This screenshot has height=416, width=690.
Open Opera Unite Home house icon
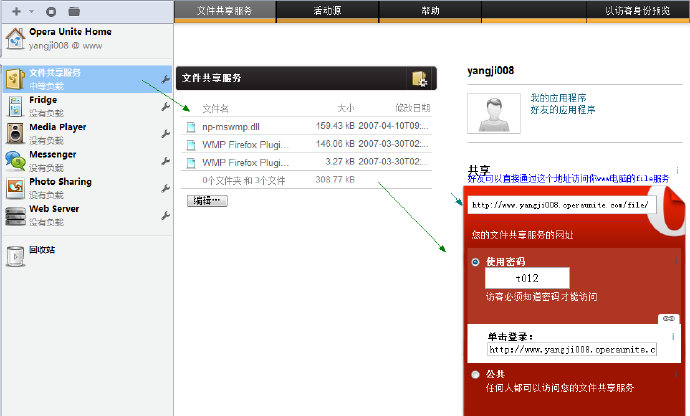pyautogui.click(x=15, y=39)
